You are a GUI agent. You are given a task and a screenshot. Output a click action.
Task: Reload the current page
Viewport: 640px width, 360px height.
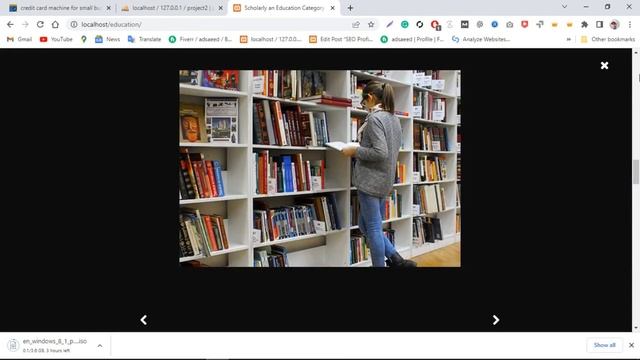coord(40,24)
